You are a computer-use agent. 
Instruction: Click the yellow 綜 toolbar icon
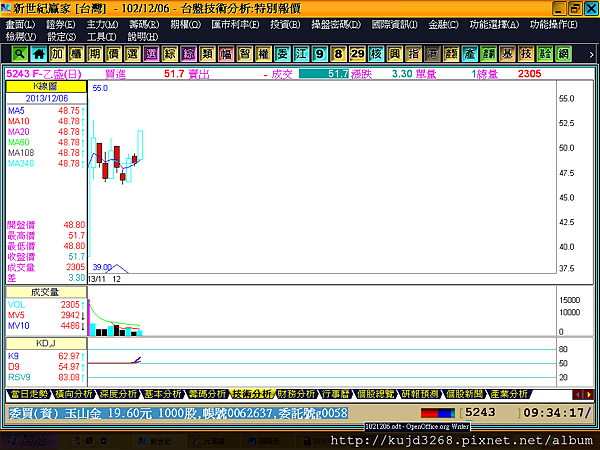coord(170,54)
